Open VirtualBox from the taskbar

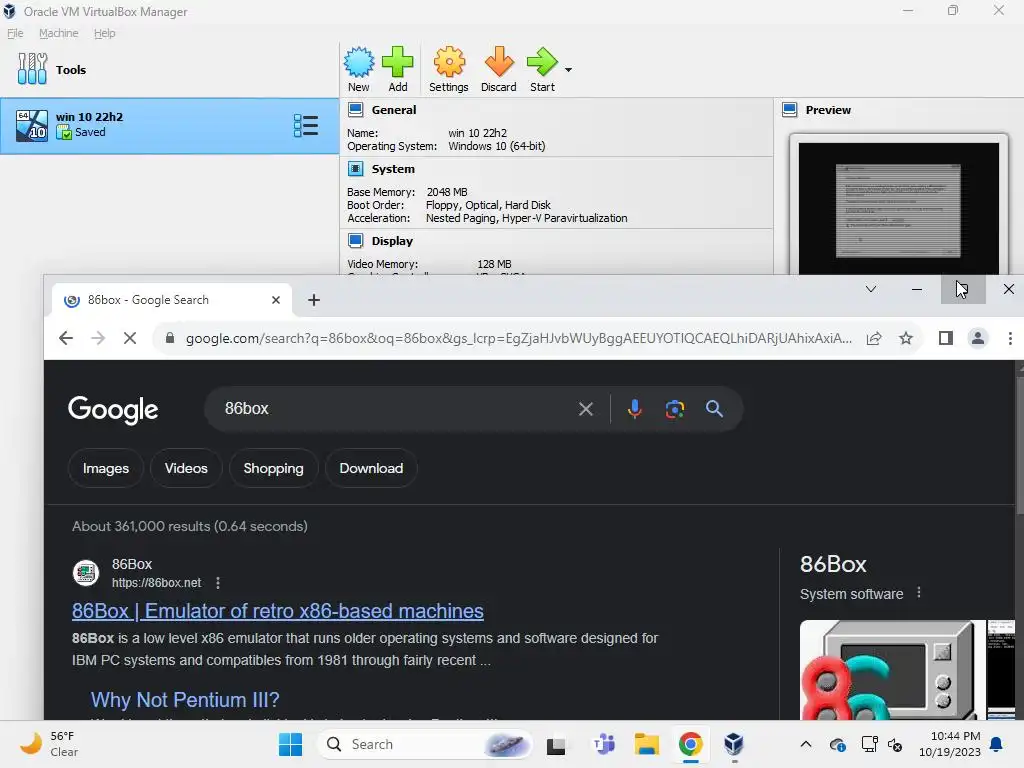(x=734, y=744)
